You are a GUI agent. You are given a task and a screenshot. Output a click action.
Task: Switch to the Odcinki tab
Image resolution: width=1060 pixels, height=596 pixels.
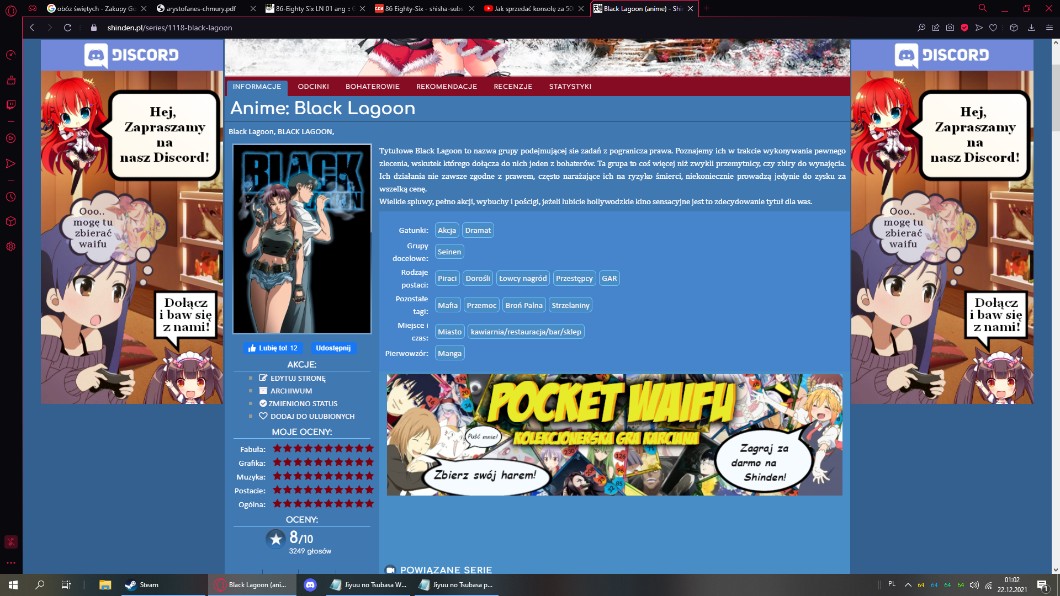click(x=313, y=87)
